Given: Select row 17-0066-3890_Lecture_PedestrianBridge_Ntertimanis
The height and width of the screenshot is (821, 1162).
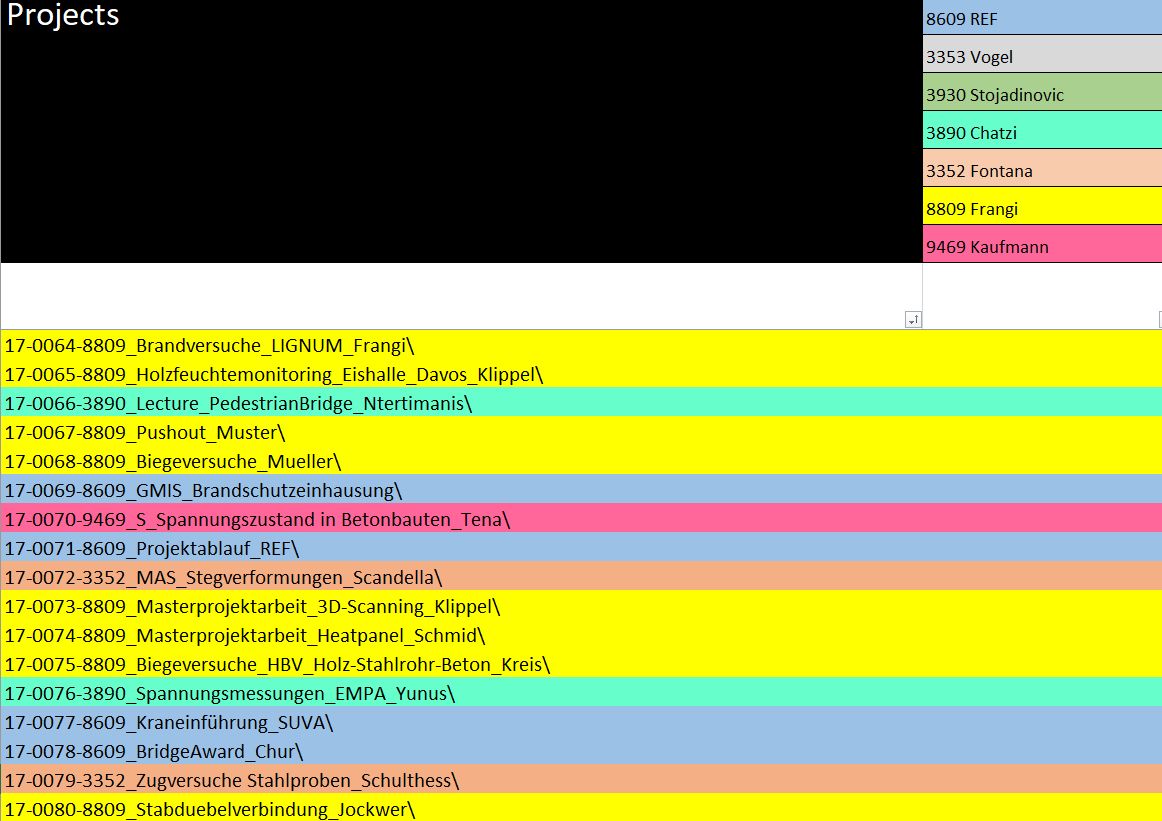Looking at the screenshot, I should click(x=581, y=402).
